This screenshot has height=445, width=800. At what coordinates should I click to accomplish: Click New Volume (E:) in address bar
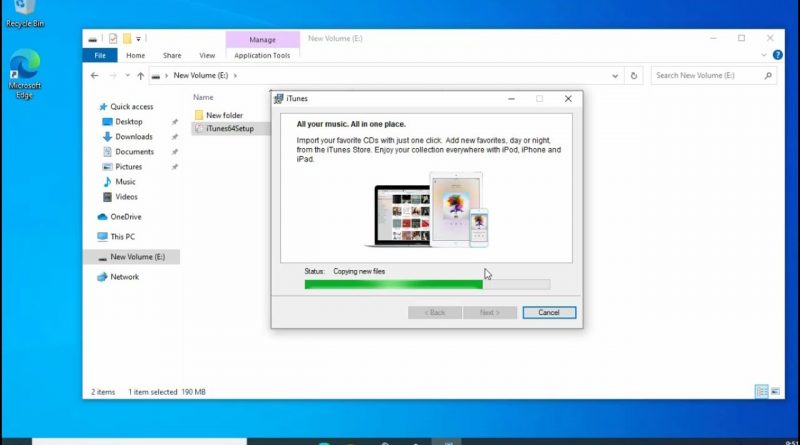point(201,76)
